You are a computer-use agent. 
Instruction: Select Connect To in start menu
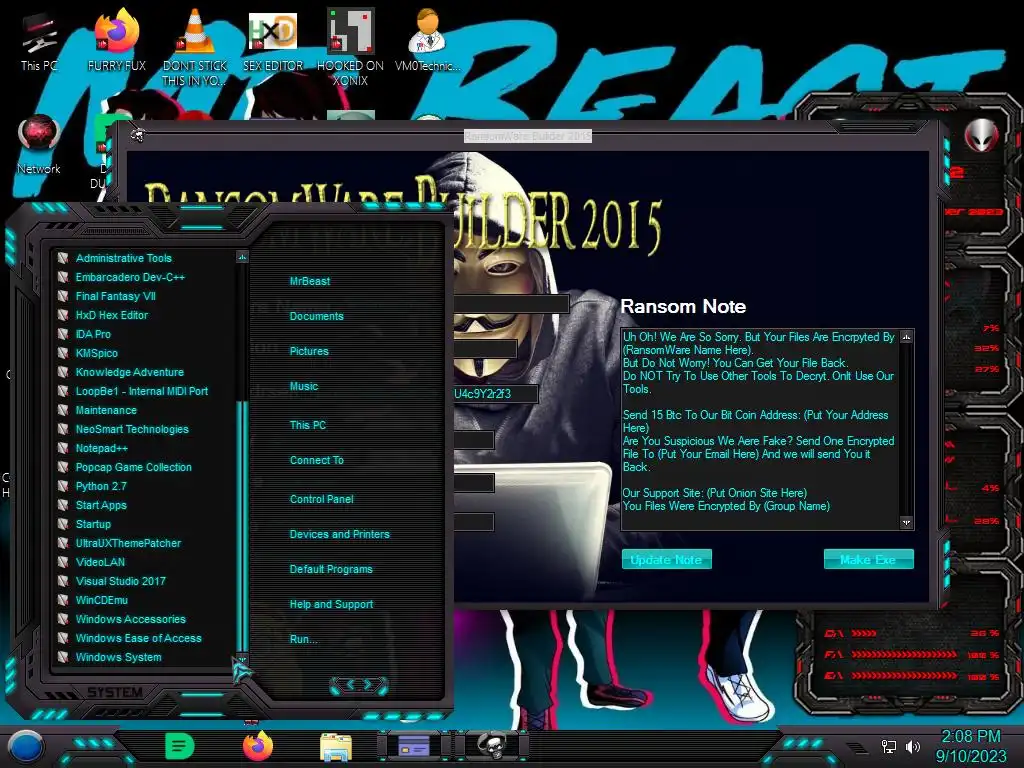coord(317,460)
